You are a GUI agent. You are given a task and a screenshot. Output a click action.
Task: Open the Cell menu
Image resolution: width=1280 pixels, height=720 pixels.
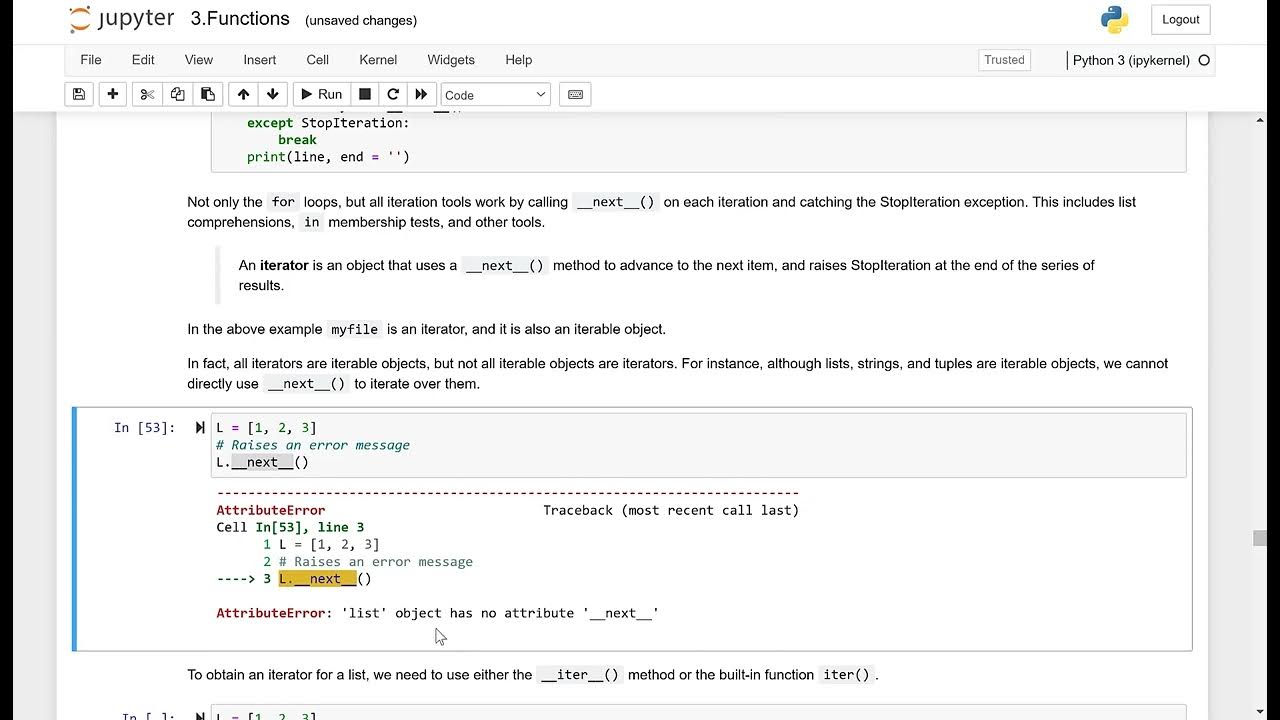[318, 60]
